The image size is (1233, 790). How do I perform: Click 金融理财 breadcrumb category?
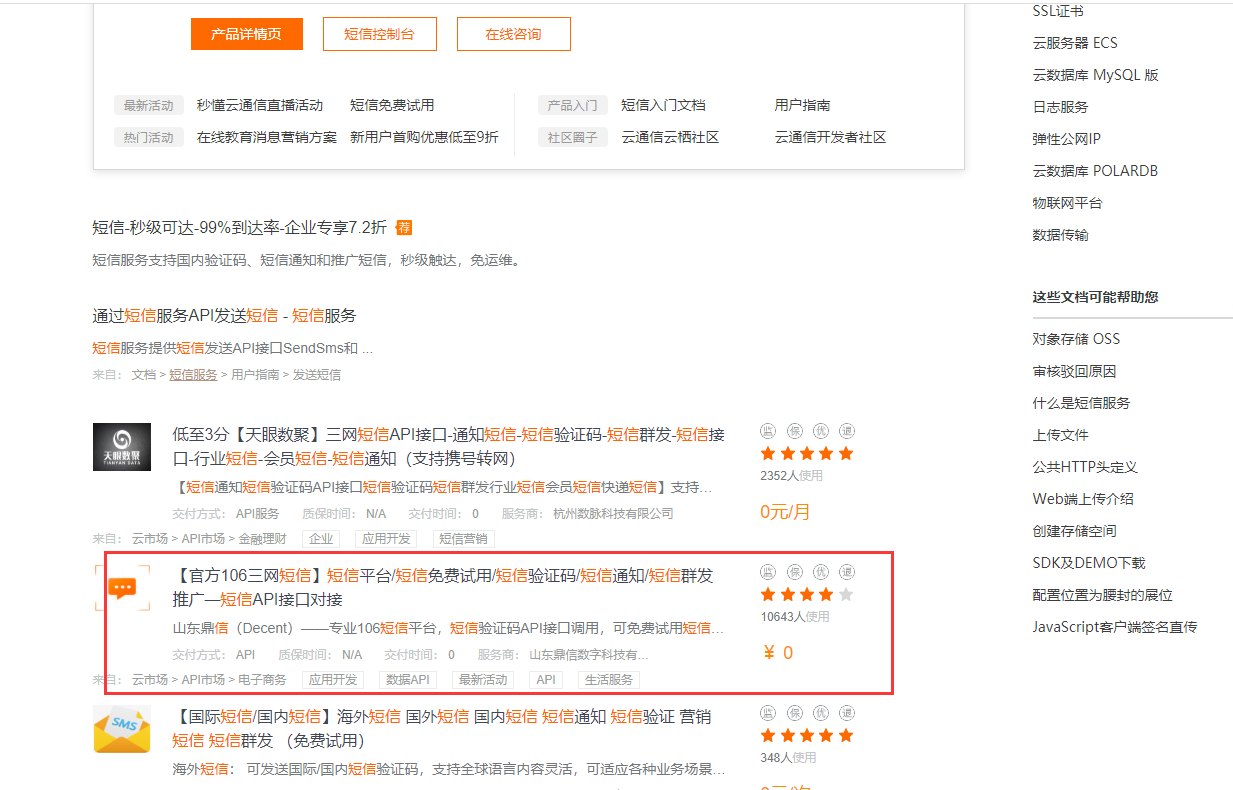[x=263, y=539]
